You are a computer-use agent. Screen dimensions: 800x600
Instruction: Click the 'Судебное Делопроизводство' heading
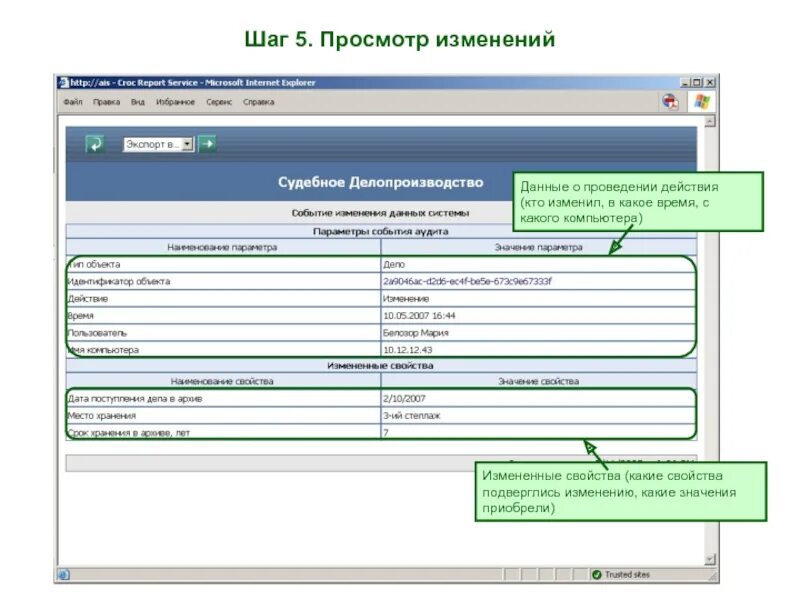(381, 182)
